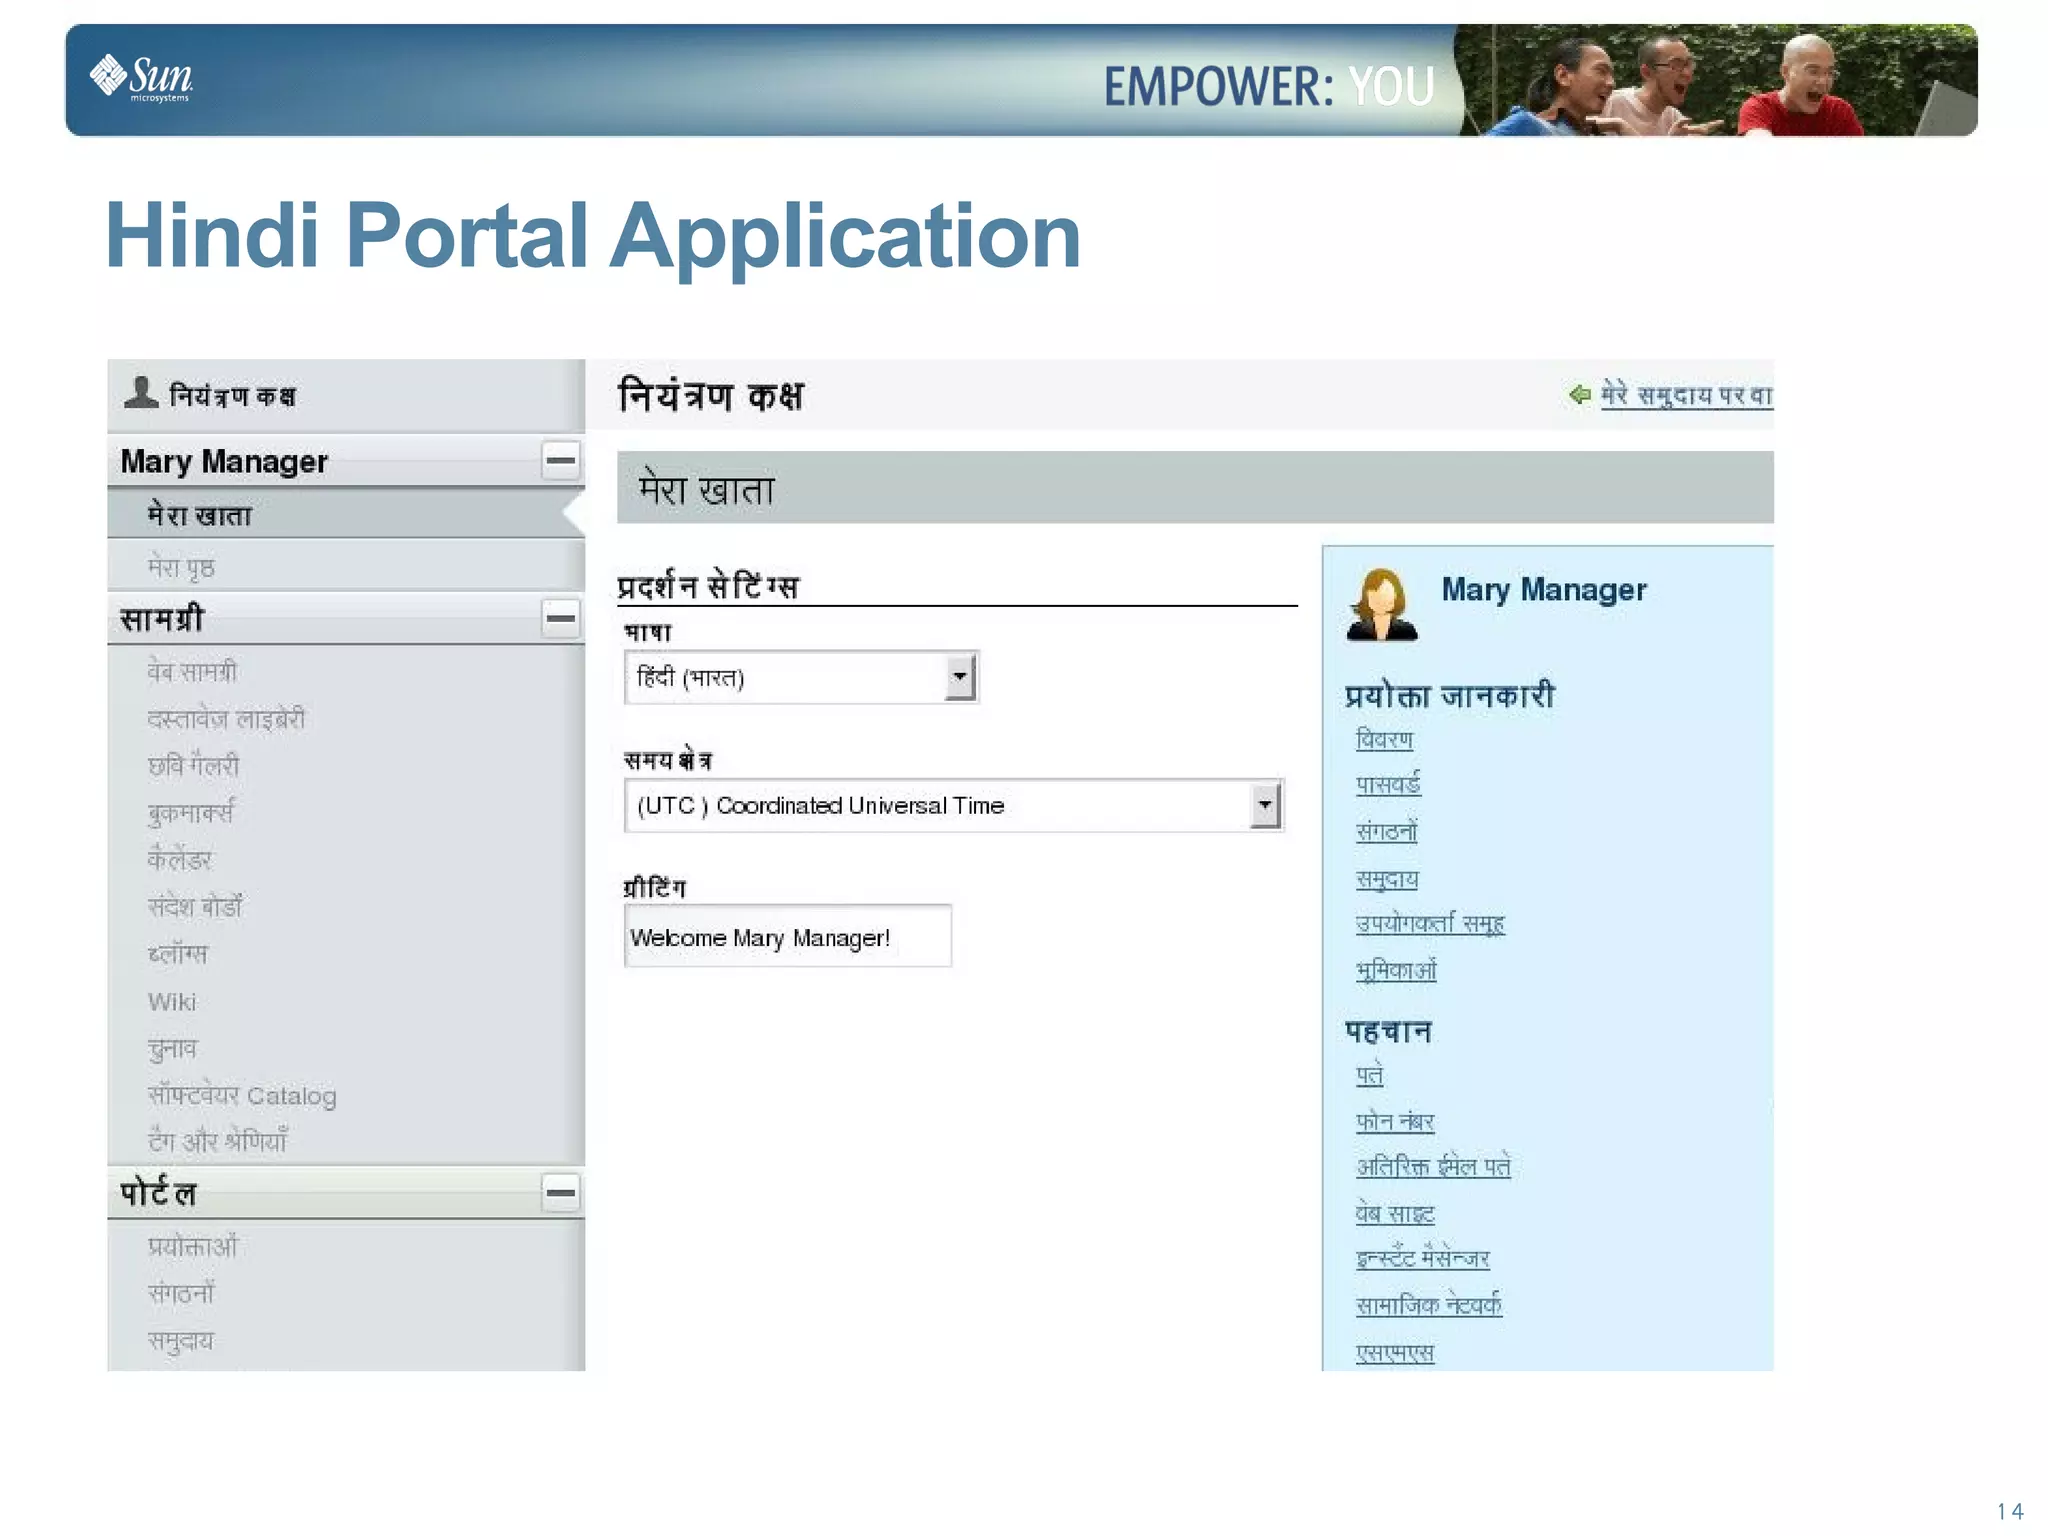The image size is (2048, 1536).
Task: Open संदेश बोर्डों in the sidebar
Action: pyautogui.click(x=195, y=906)
